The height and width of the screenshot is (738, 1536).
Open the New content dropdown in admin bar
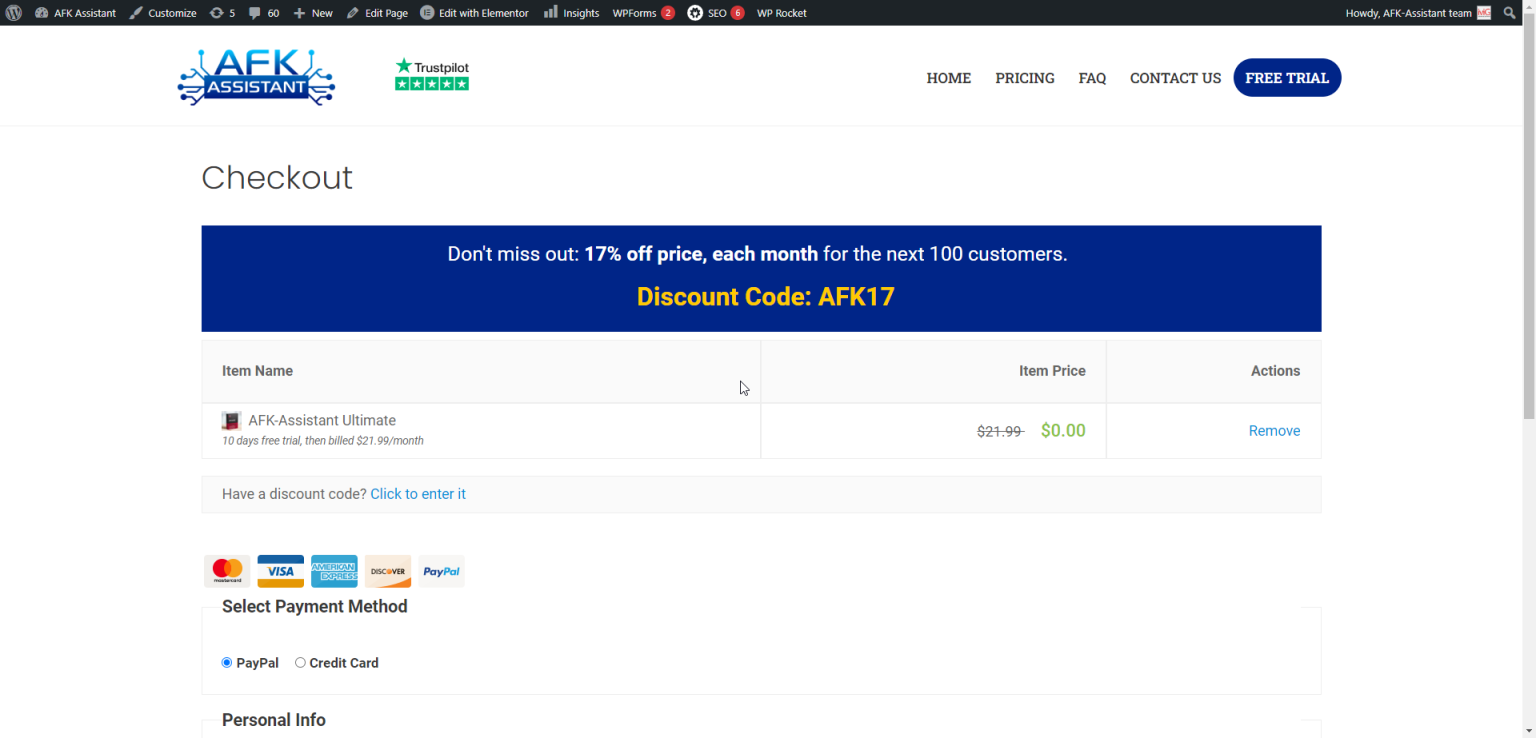pyautogui.click(x=313, y=13)
